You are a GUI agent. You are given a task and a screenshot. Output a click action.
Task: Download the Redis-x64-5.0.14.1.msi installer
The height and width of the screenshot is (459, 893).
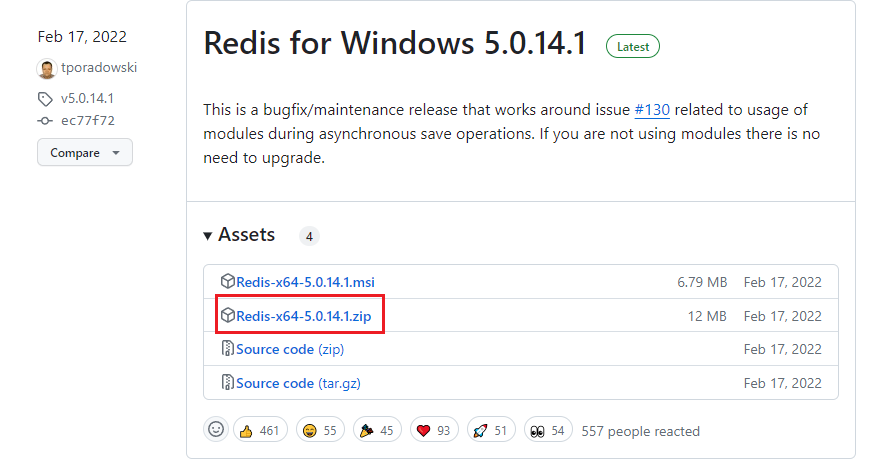(305, 282)
